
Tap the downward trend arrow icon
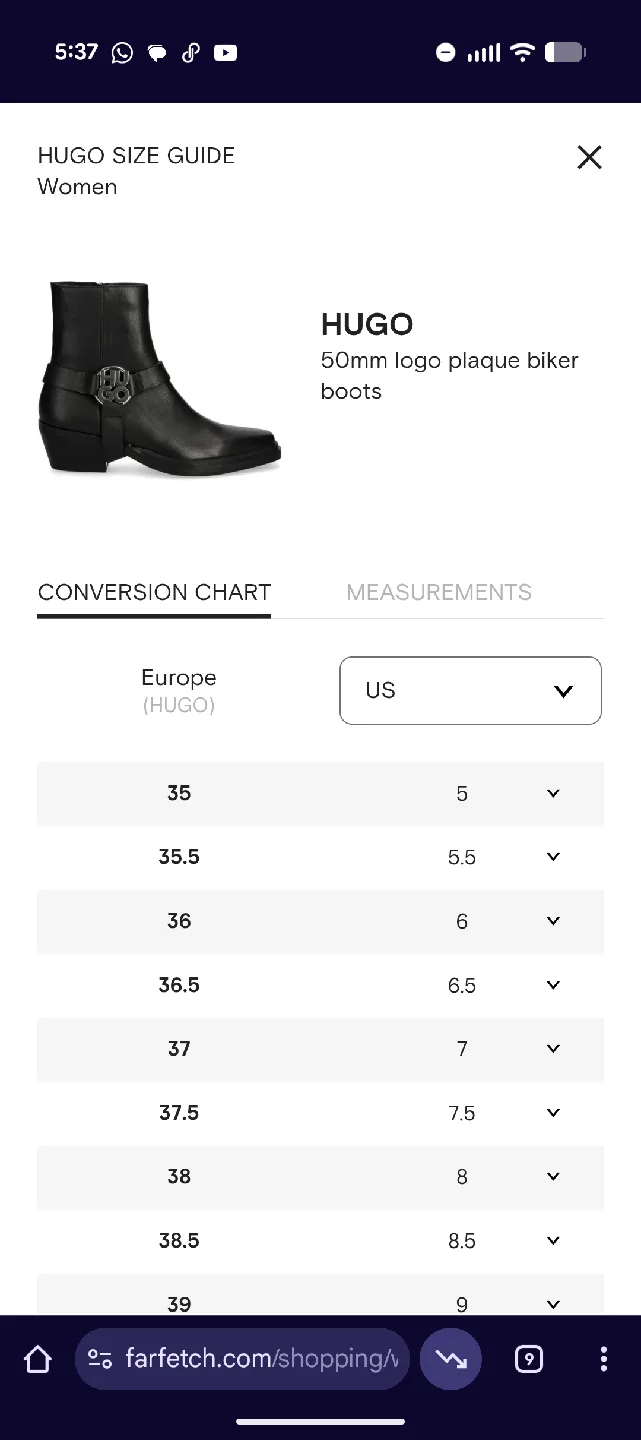coord(451,1359)
